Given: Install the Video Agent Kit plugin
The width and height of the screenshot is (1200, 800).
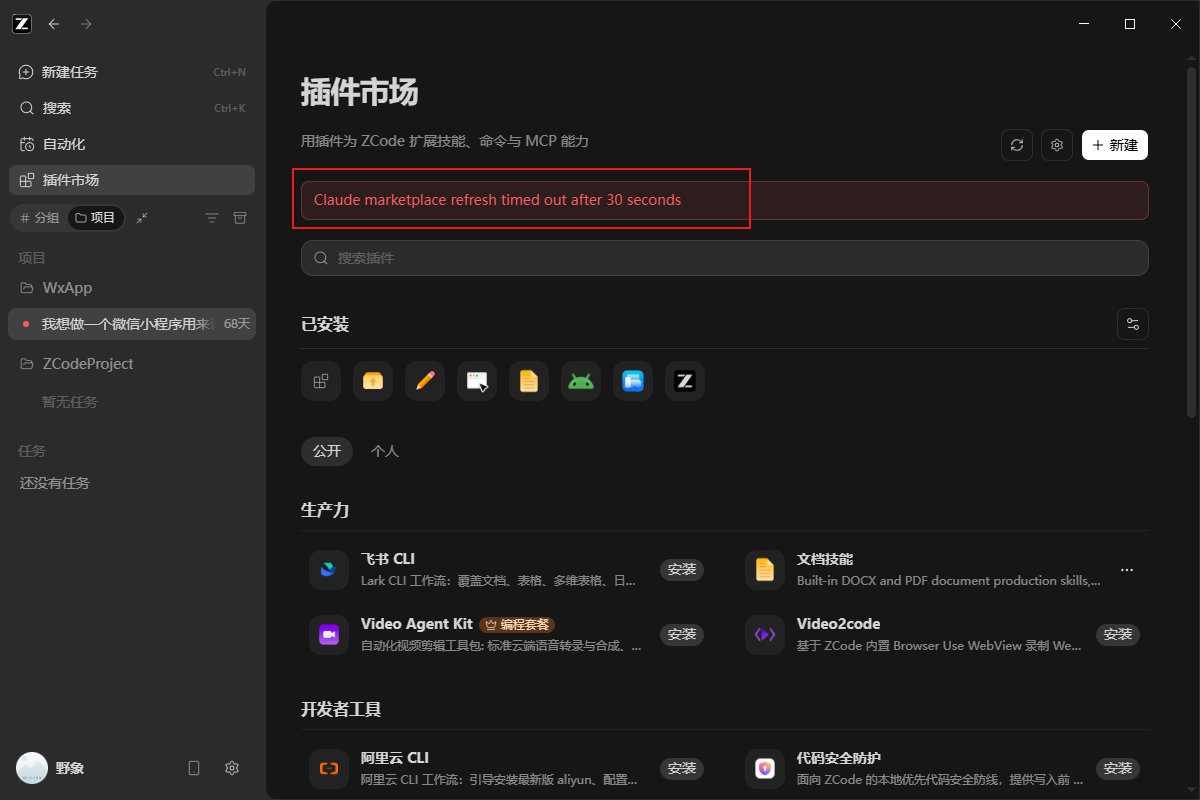Looking at the screenshot, I should (x=682, y=635).
